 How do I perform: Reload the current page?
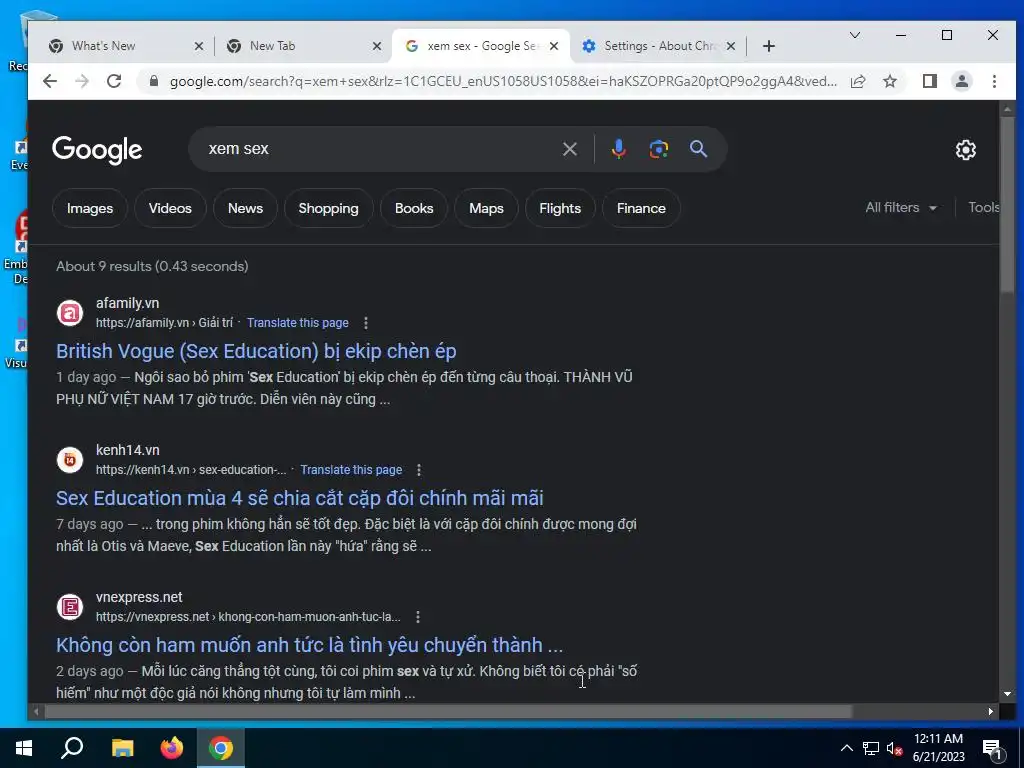114,81
